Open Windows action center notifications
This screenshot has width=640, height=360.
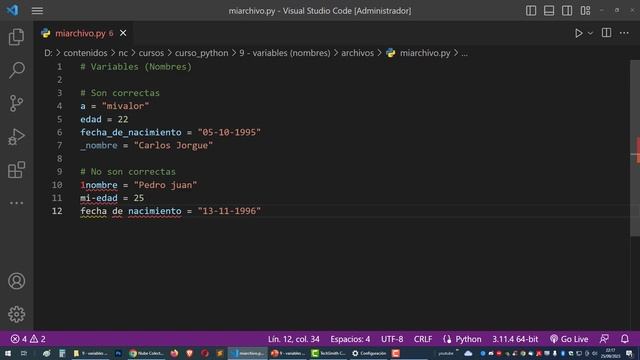tap(629, 353)
